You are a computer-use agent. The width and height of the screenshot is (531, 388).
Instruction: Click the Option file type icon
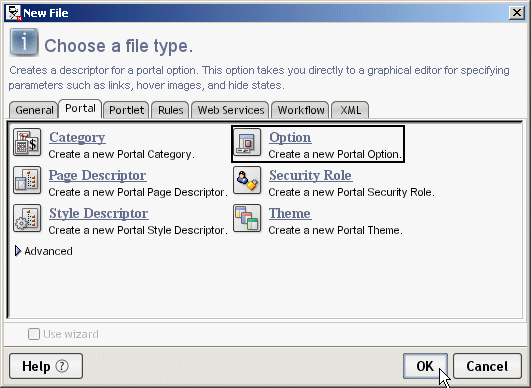tap(247, 142)
